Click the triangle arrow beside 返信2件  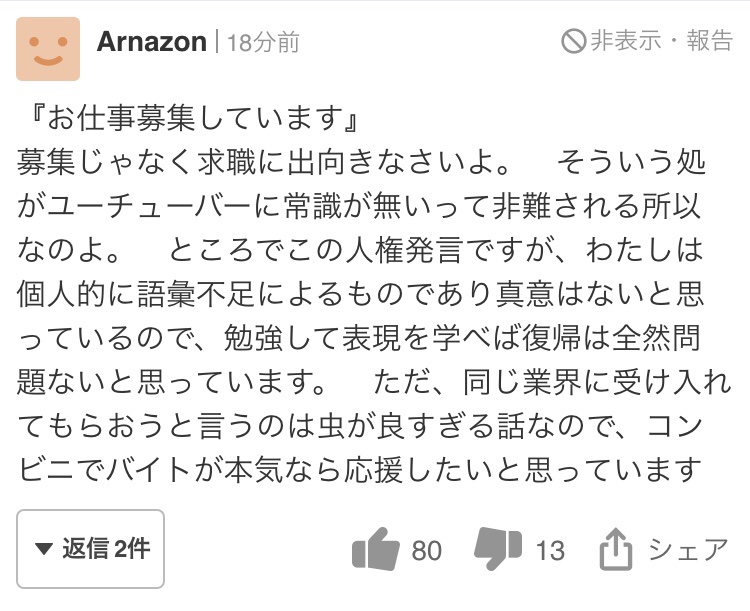click(43, 549)
